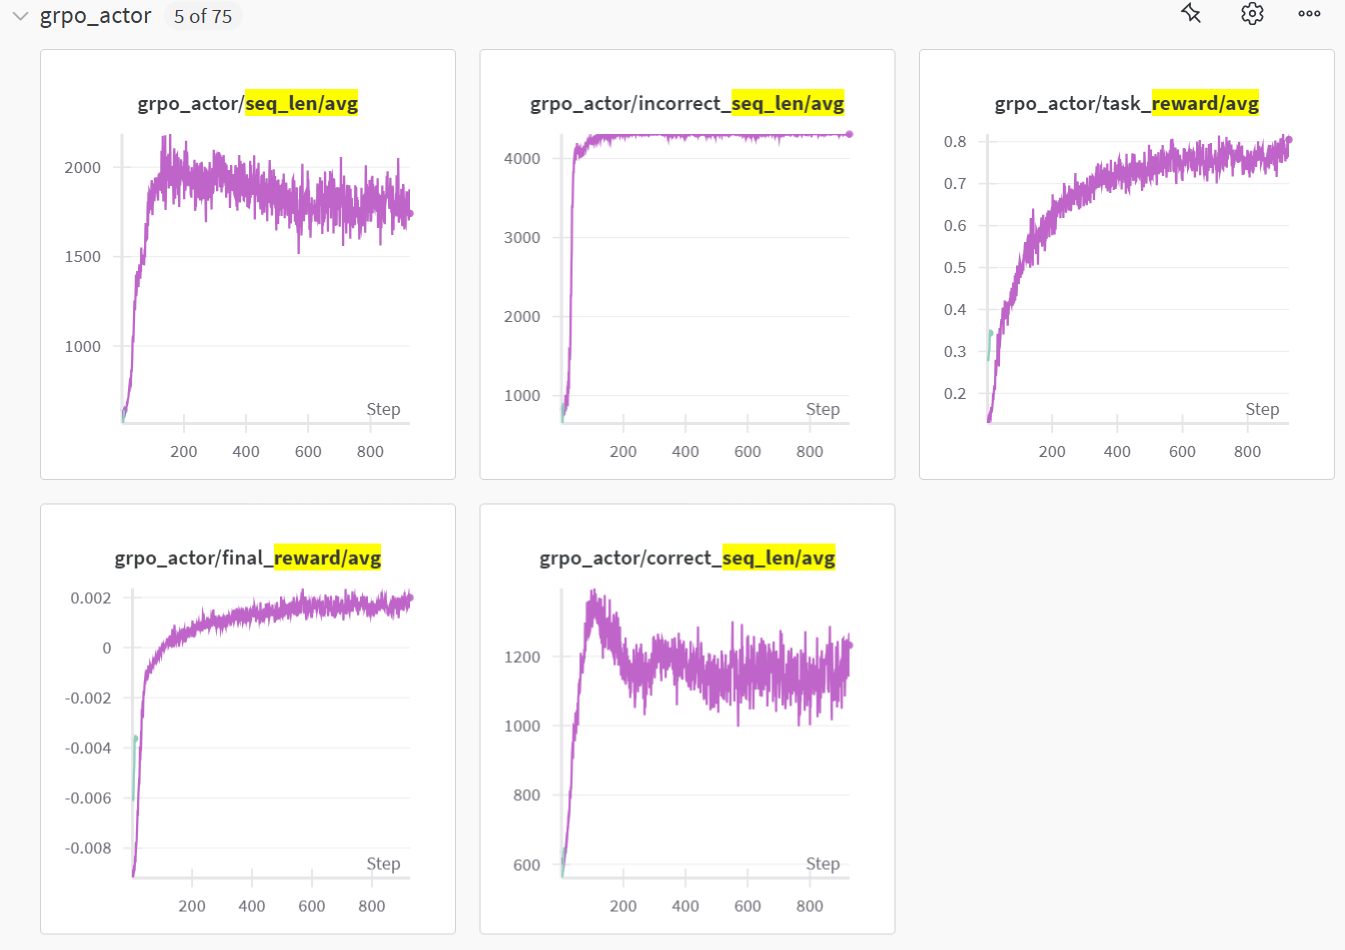This screenshot has width=1345, height=950.
Task: Click the Step axis label in task_reward chart
Action: click(x=1262, y=409)
